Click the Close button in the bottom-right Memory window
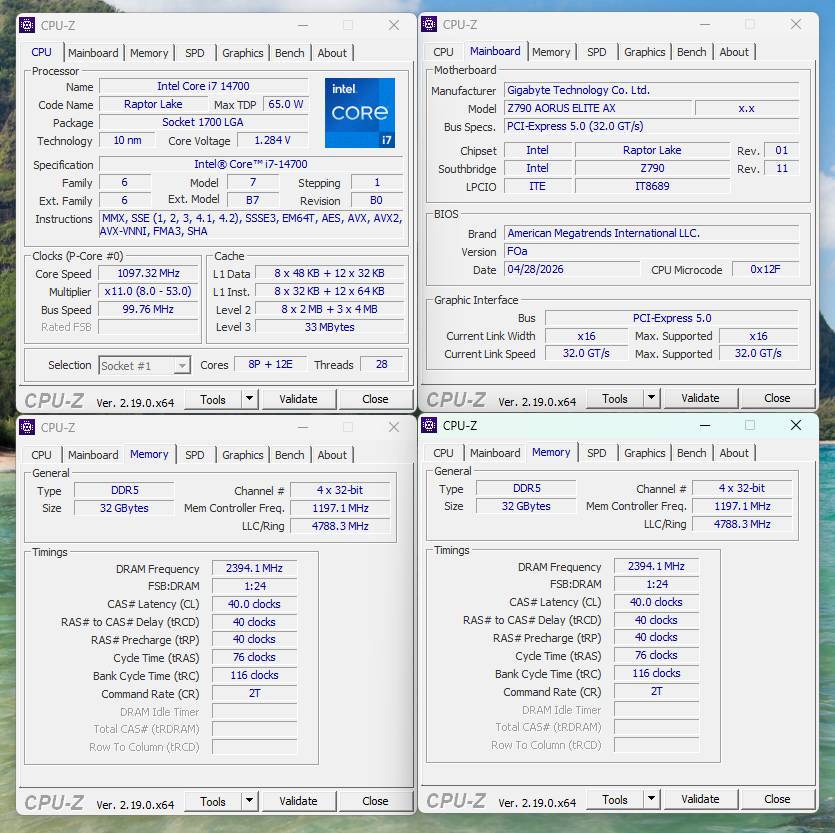835x833 pixels. (777, 799)
